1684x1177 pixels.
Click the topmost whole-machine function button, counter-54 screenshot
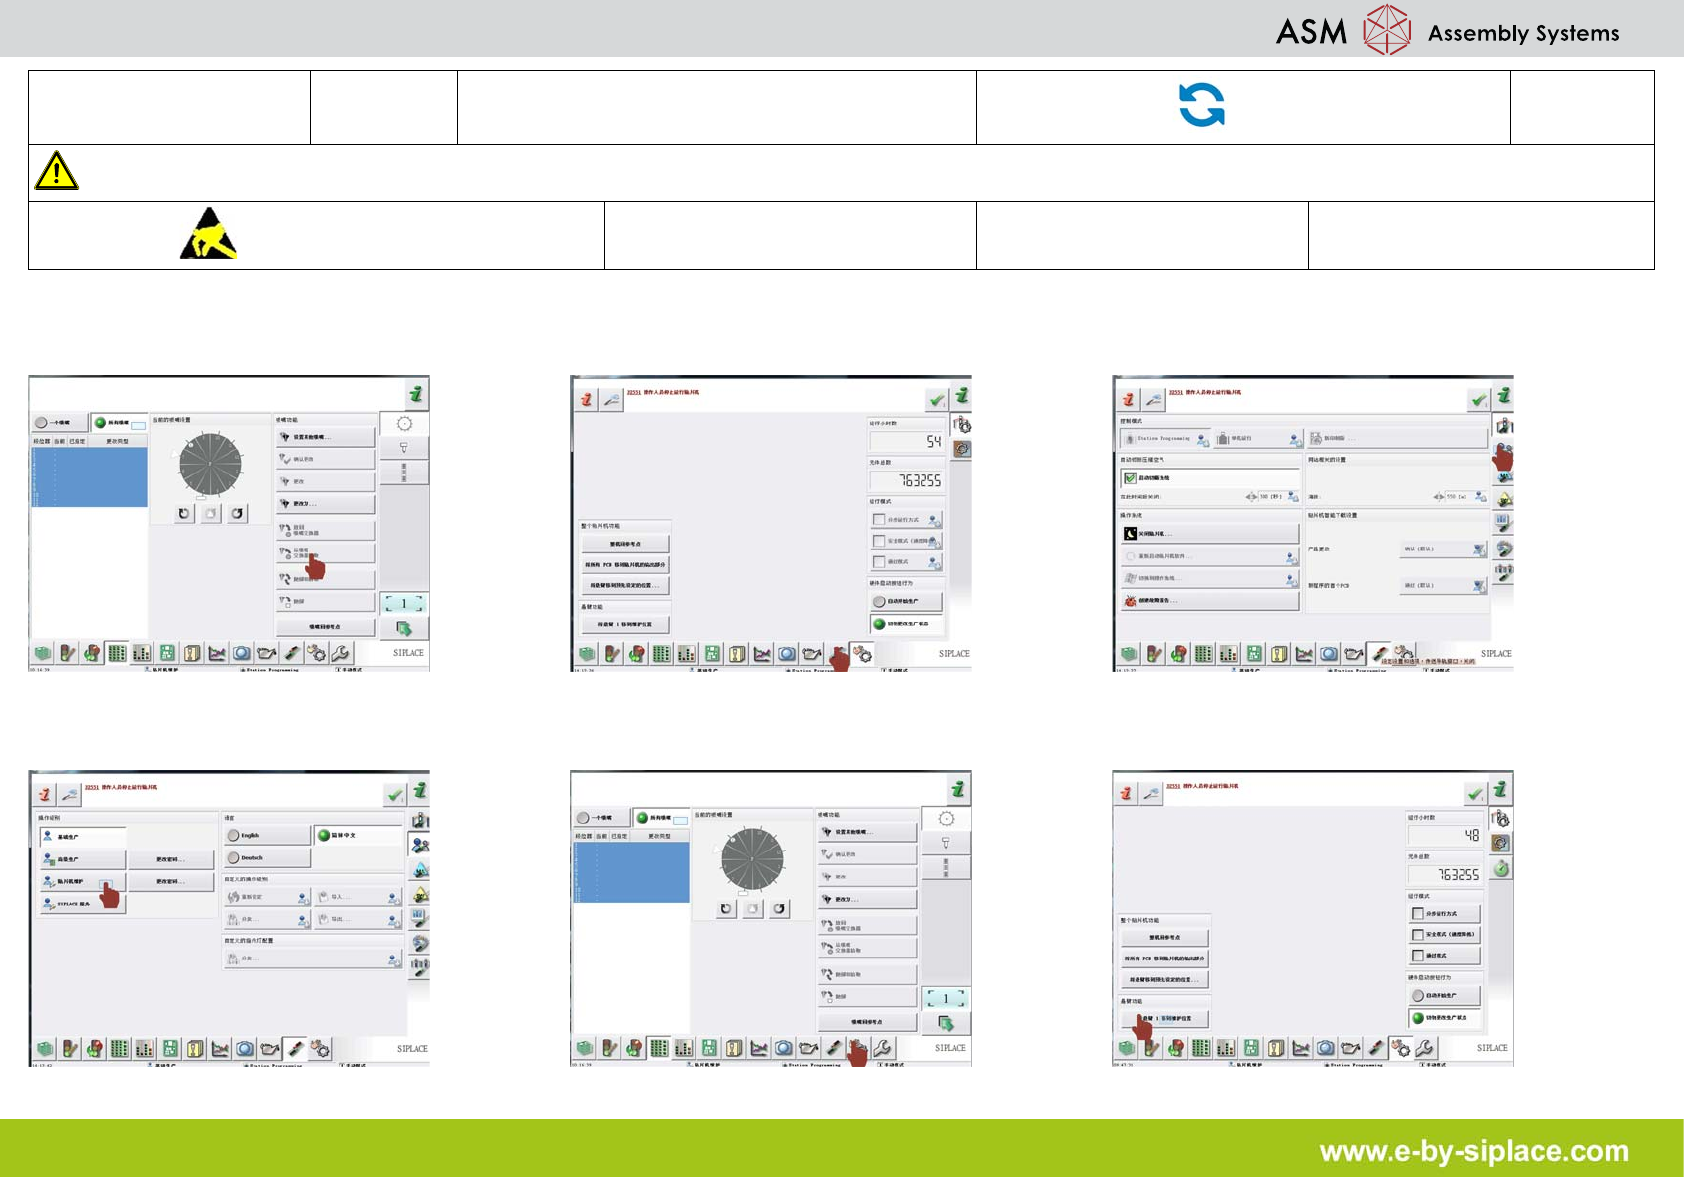pos(626,544)
